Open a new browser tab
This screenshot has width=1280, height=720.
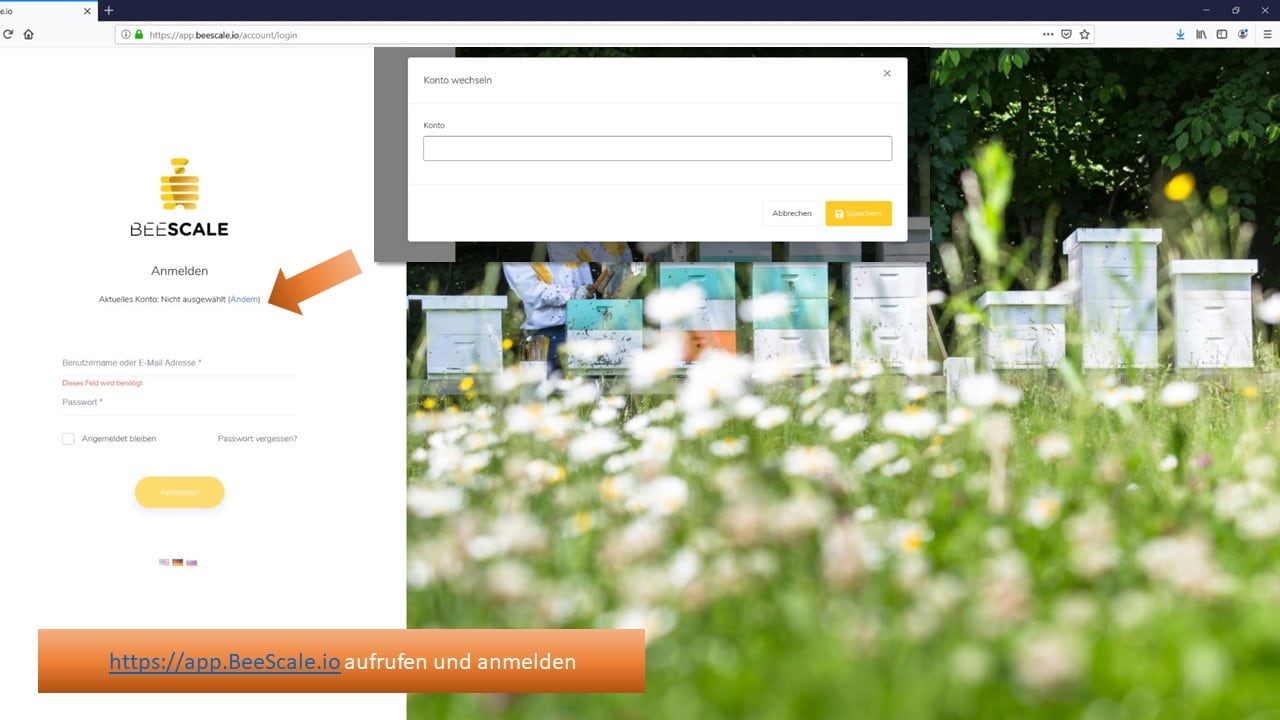110,11
